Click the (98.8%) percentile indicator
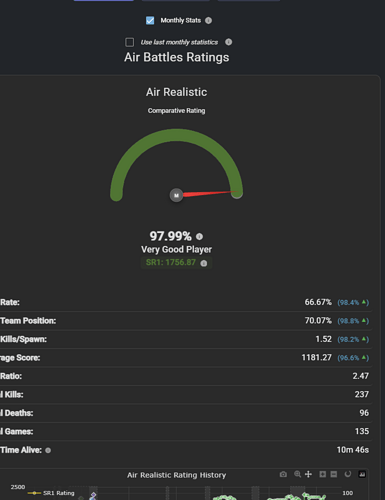Viewport: 385px width, 500px height. (353, 321)
